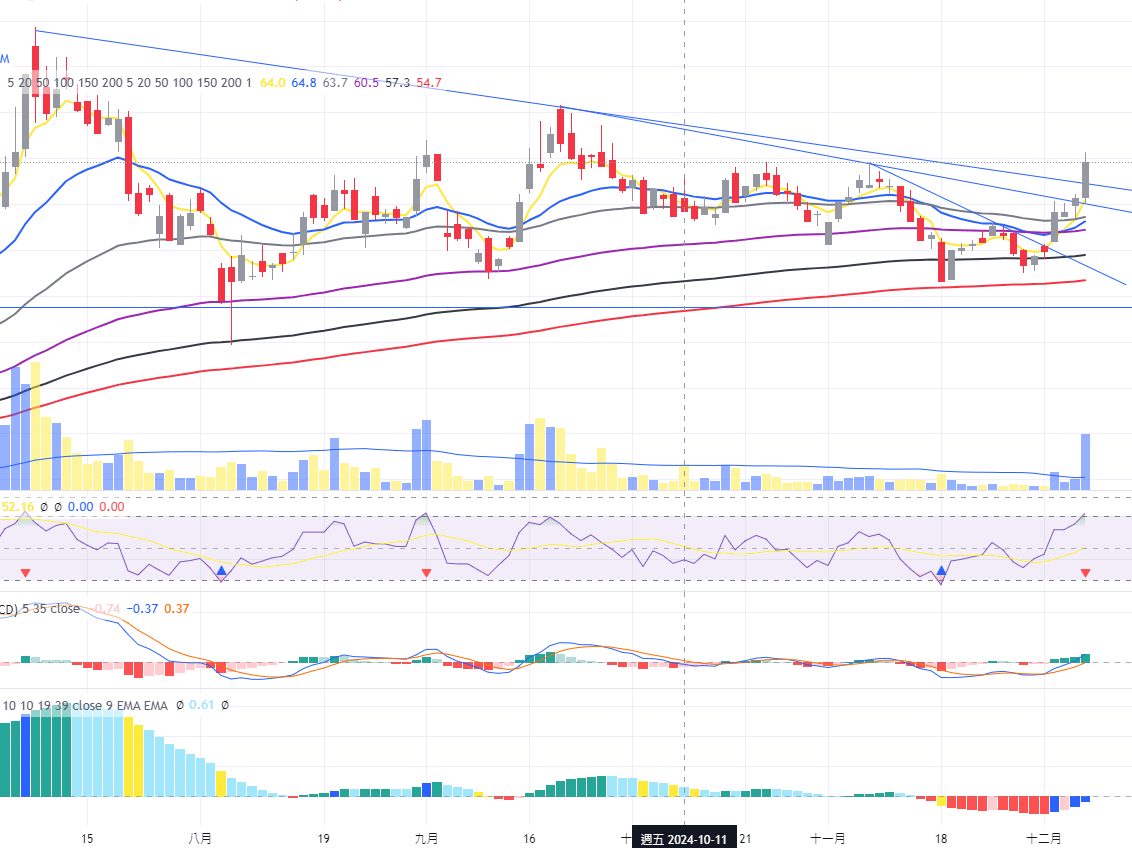Viewport: 1132px width, 848px height.
Task: Click the purple moving average value 60.5
Action: pyautogui.click(x=366, y=83)
